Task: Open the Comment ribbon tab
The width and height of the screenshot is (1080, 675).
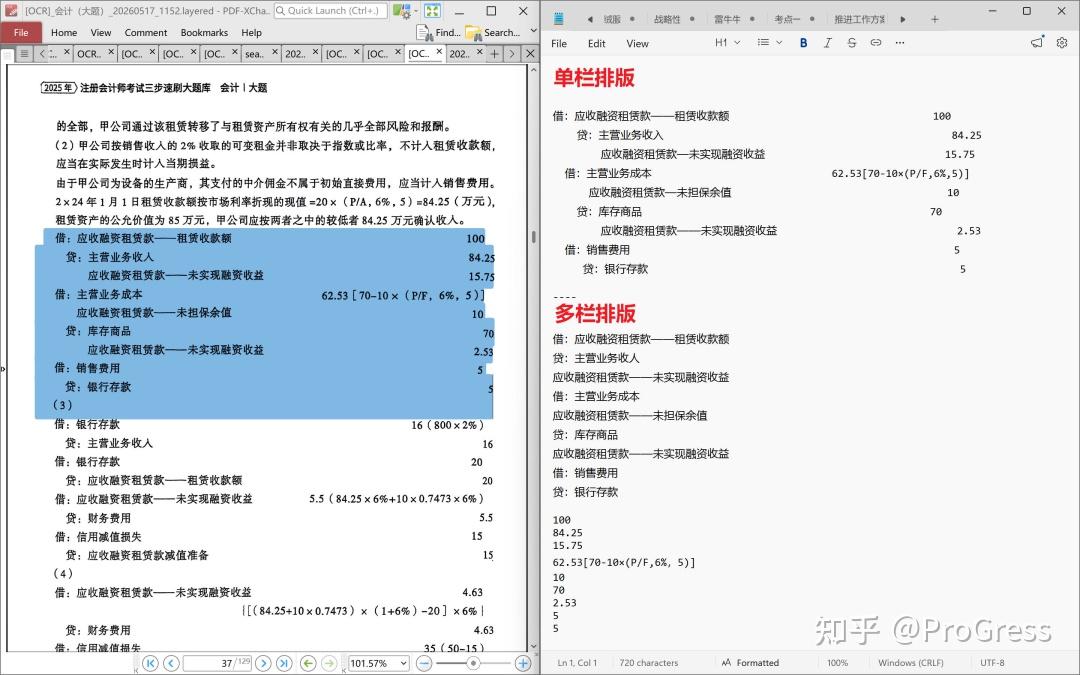Action: (x=146, y=32)
